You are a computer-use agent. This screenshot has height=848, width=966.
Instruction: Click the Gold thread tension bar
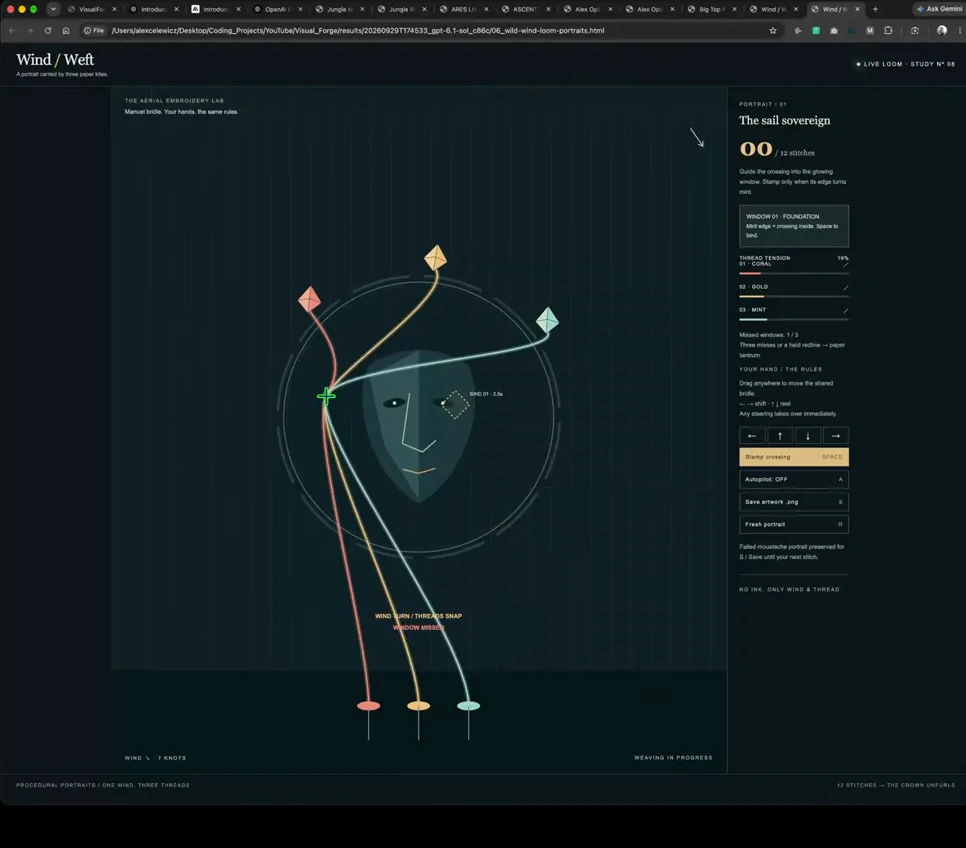pyautogui.click(x=794, y=296)
